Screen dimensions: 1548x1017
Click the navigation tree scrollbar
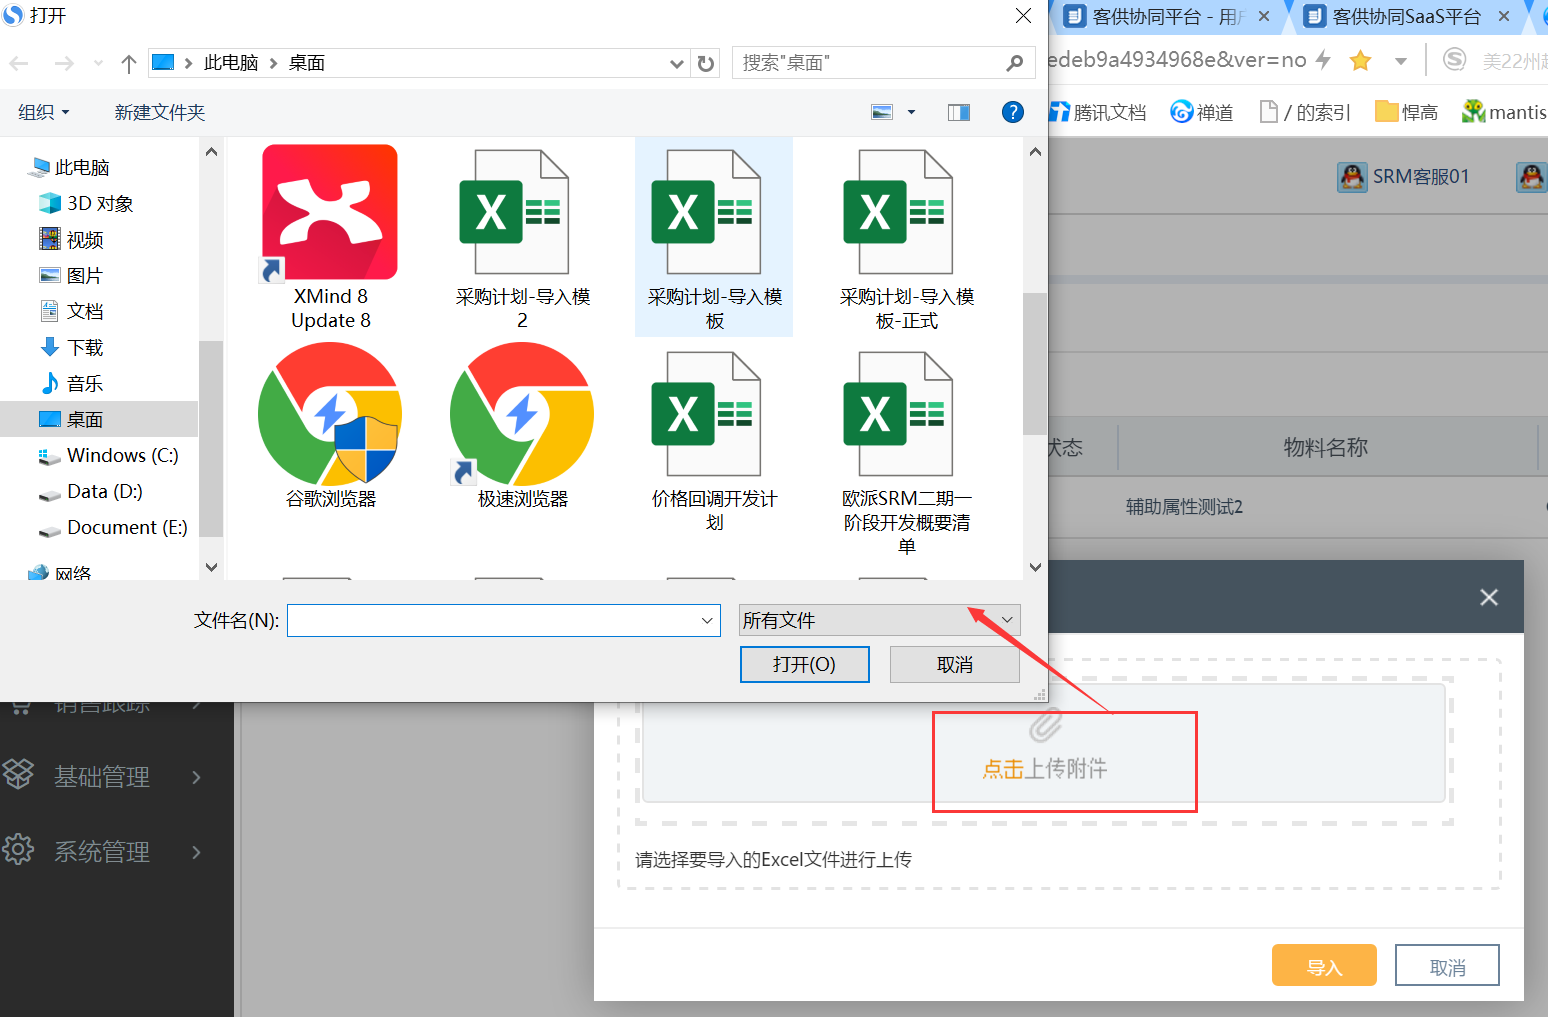211,438
